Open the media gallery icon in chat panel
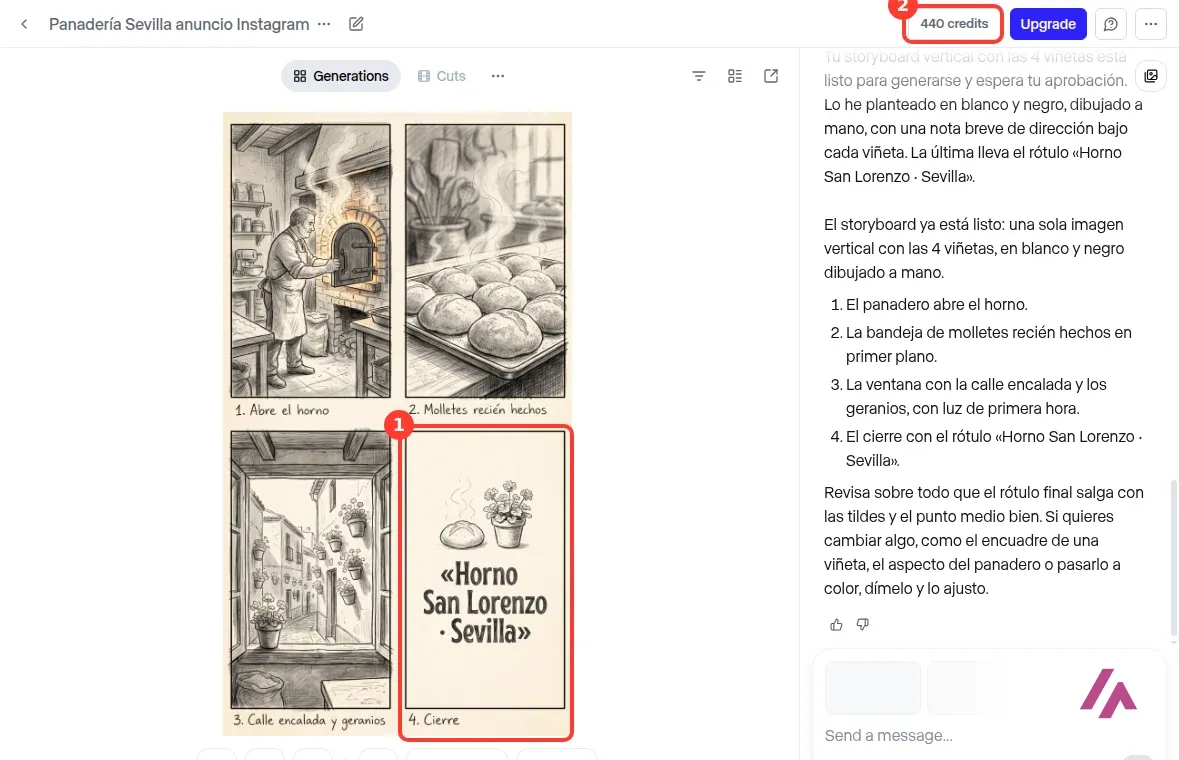This screenshot has width=1179, height=760. [1150, 76]
